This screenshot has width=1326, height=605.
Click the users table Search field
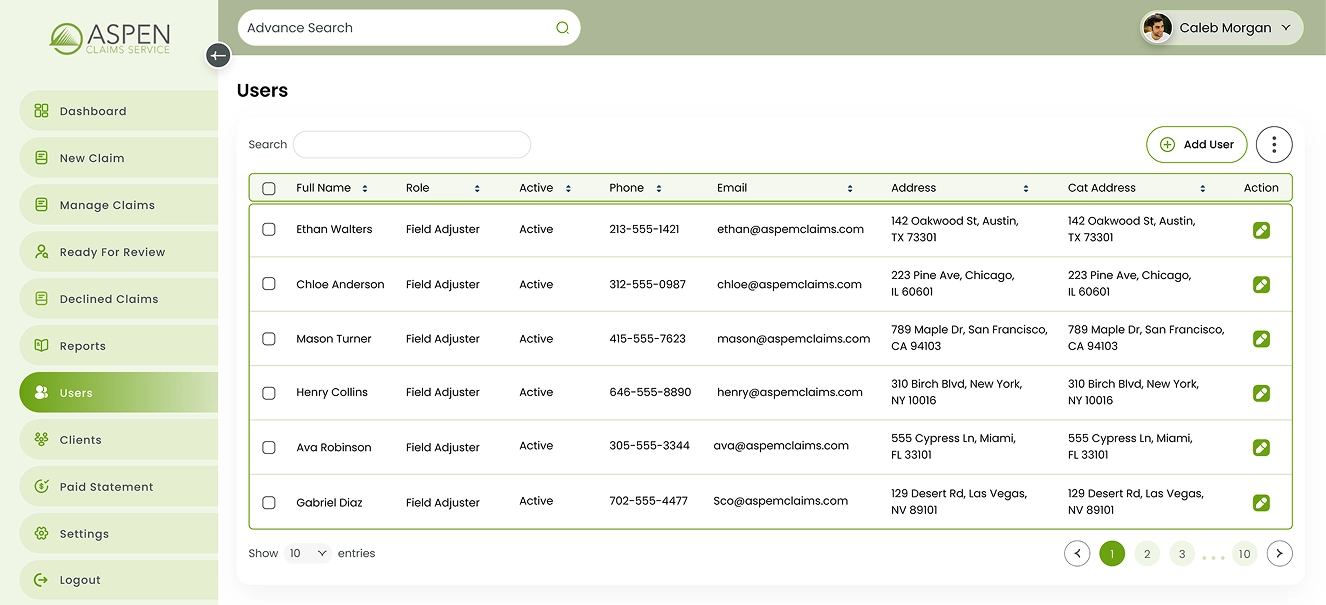(411, 145)
